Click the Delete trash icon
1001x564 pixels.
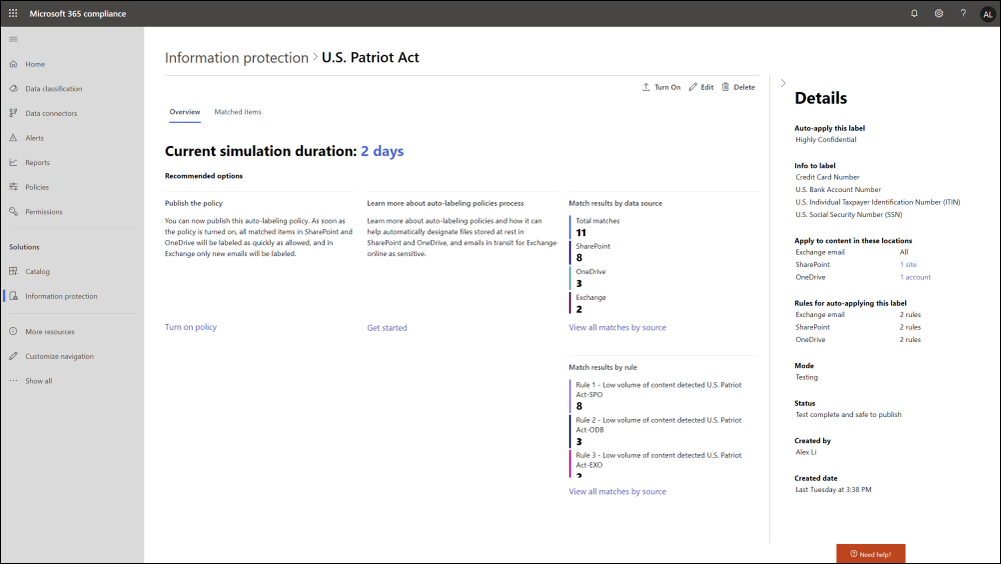pos(725,87)
